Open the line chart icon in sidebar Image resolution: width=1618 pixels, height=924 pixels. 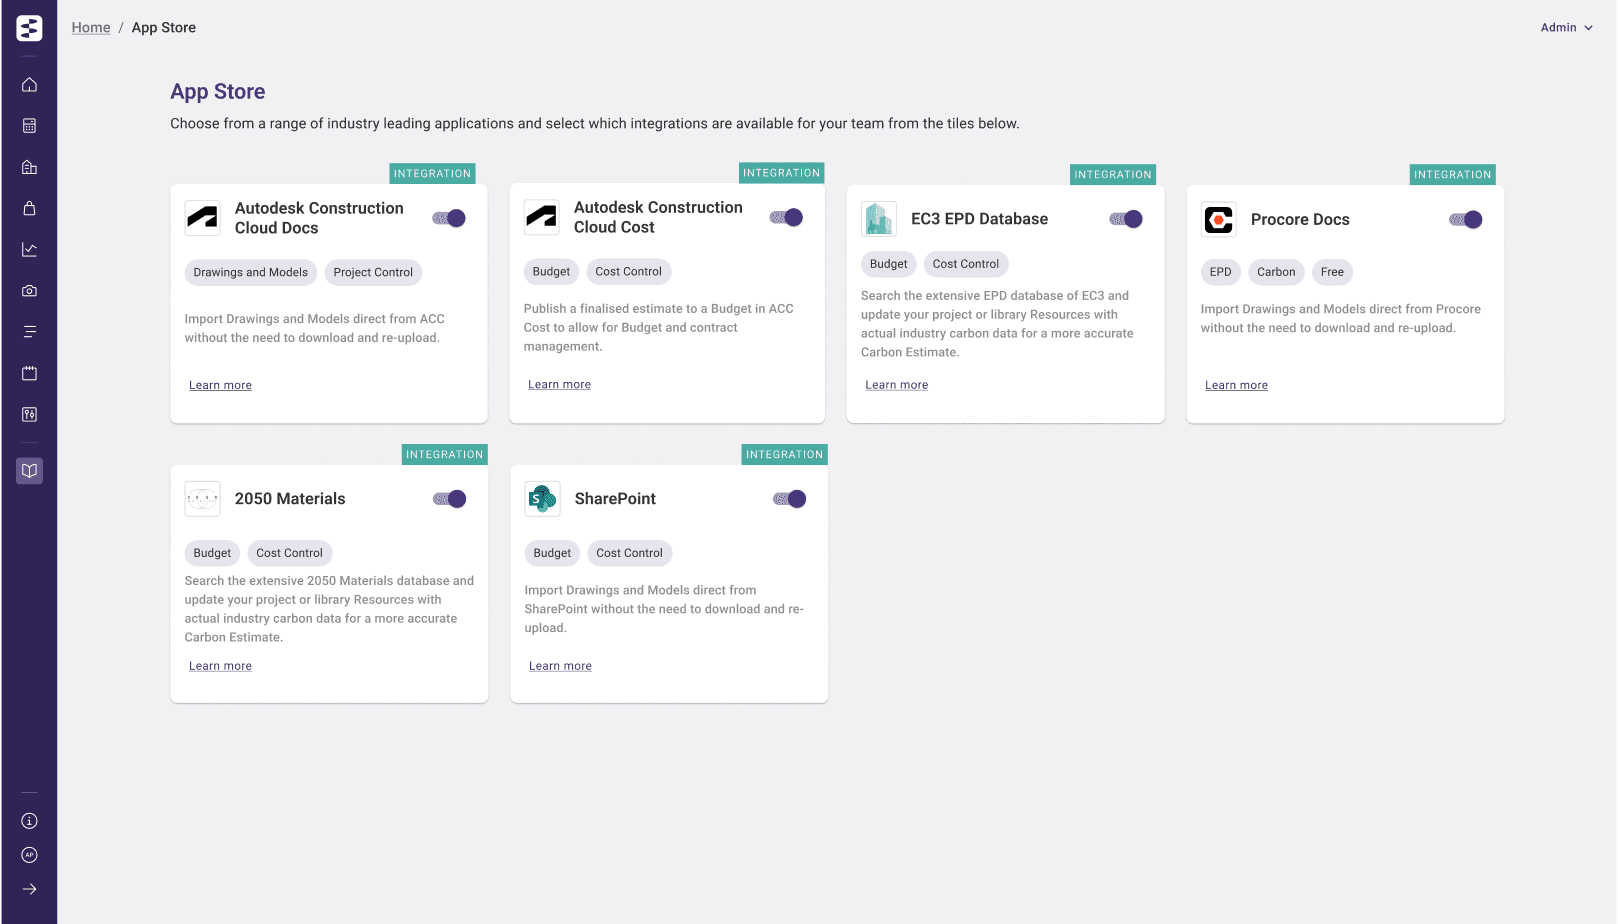coord(30,249)
